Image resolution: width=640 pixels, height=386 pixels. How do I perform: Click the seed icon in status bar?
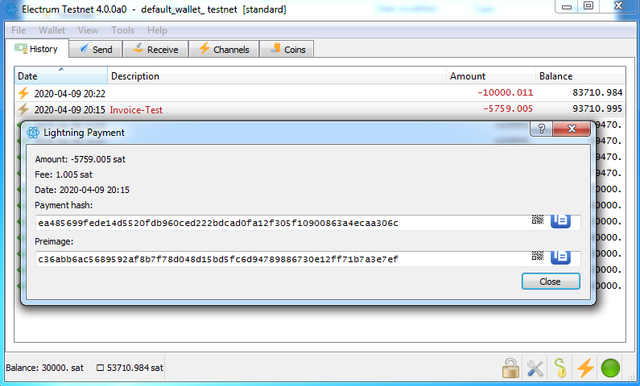pos(560,368)
